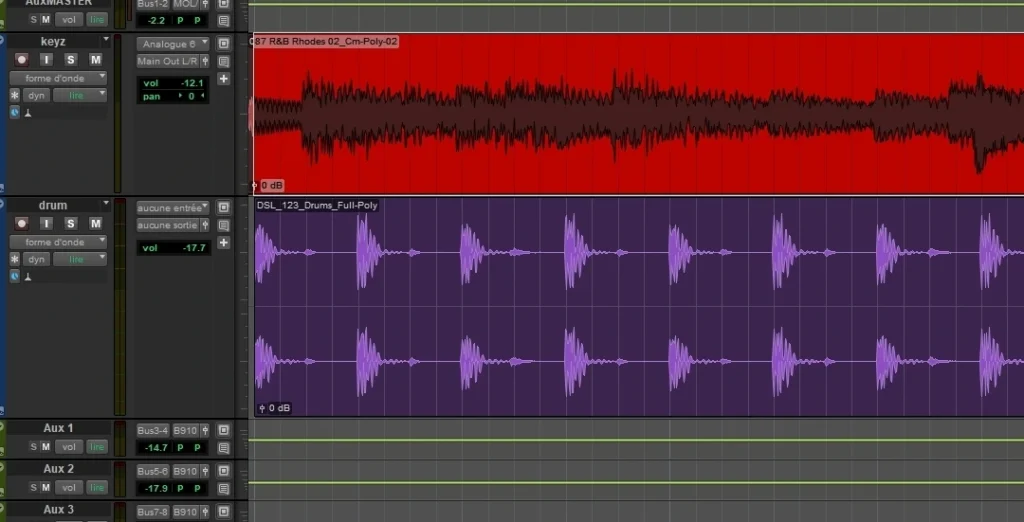The width and height of the screenshot is (1024, 522).
Task: Add a send with drum plus button
Action: (x=223, y=243)
